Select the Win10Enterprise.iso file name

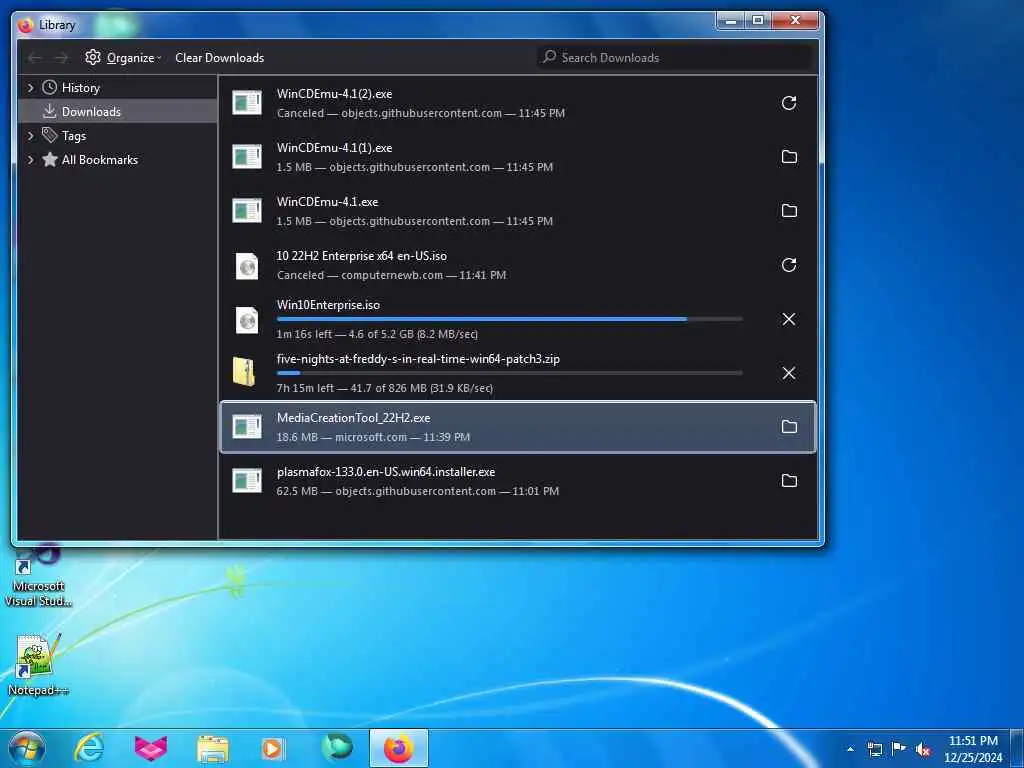[x=328, y=305]
